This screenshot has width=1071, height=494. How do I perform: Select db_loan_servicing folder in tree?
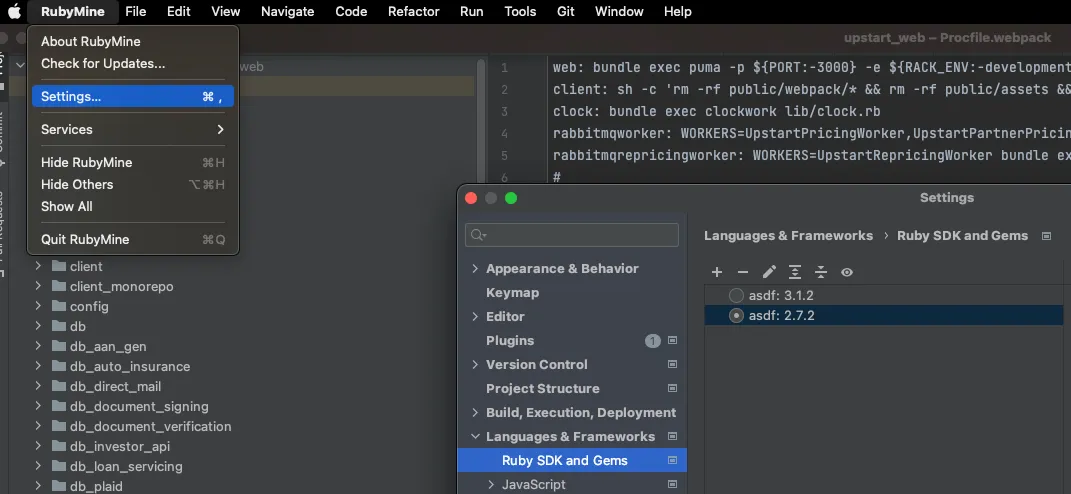click(x=126, y=467)
